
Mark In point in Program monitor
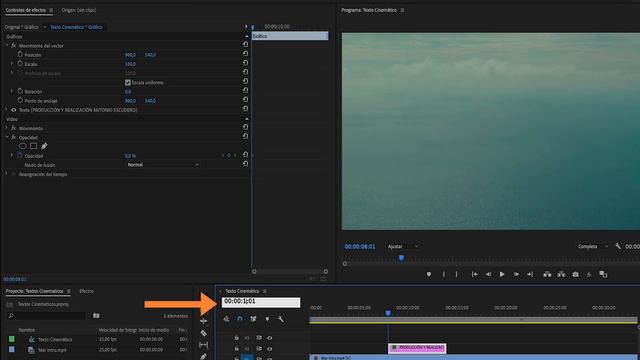444,274
